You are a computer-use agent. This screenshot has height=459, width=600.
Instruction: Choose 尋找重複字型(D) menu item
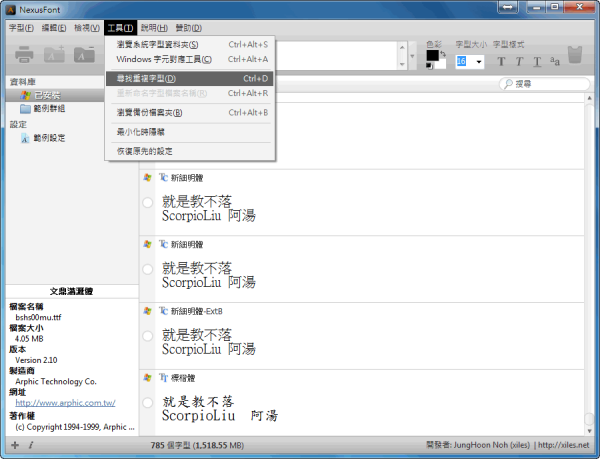click(190, 78)
